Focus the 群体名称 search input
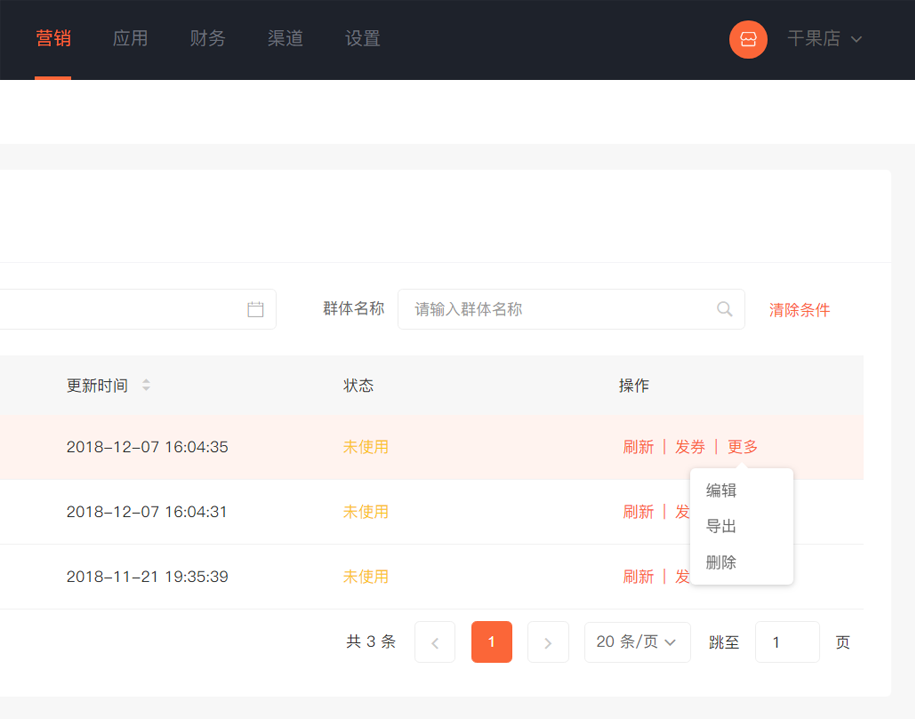Screen dimensions: 915x719 (x=560, y=310)
